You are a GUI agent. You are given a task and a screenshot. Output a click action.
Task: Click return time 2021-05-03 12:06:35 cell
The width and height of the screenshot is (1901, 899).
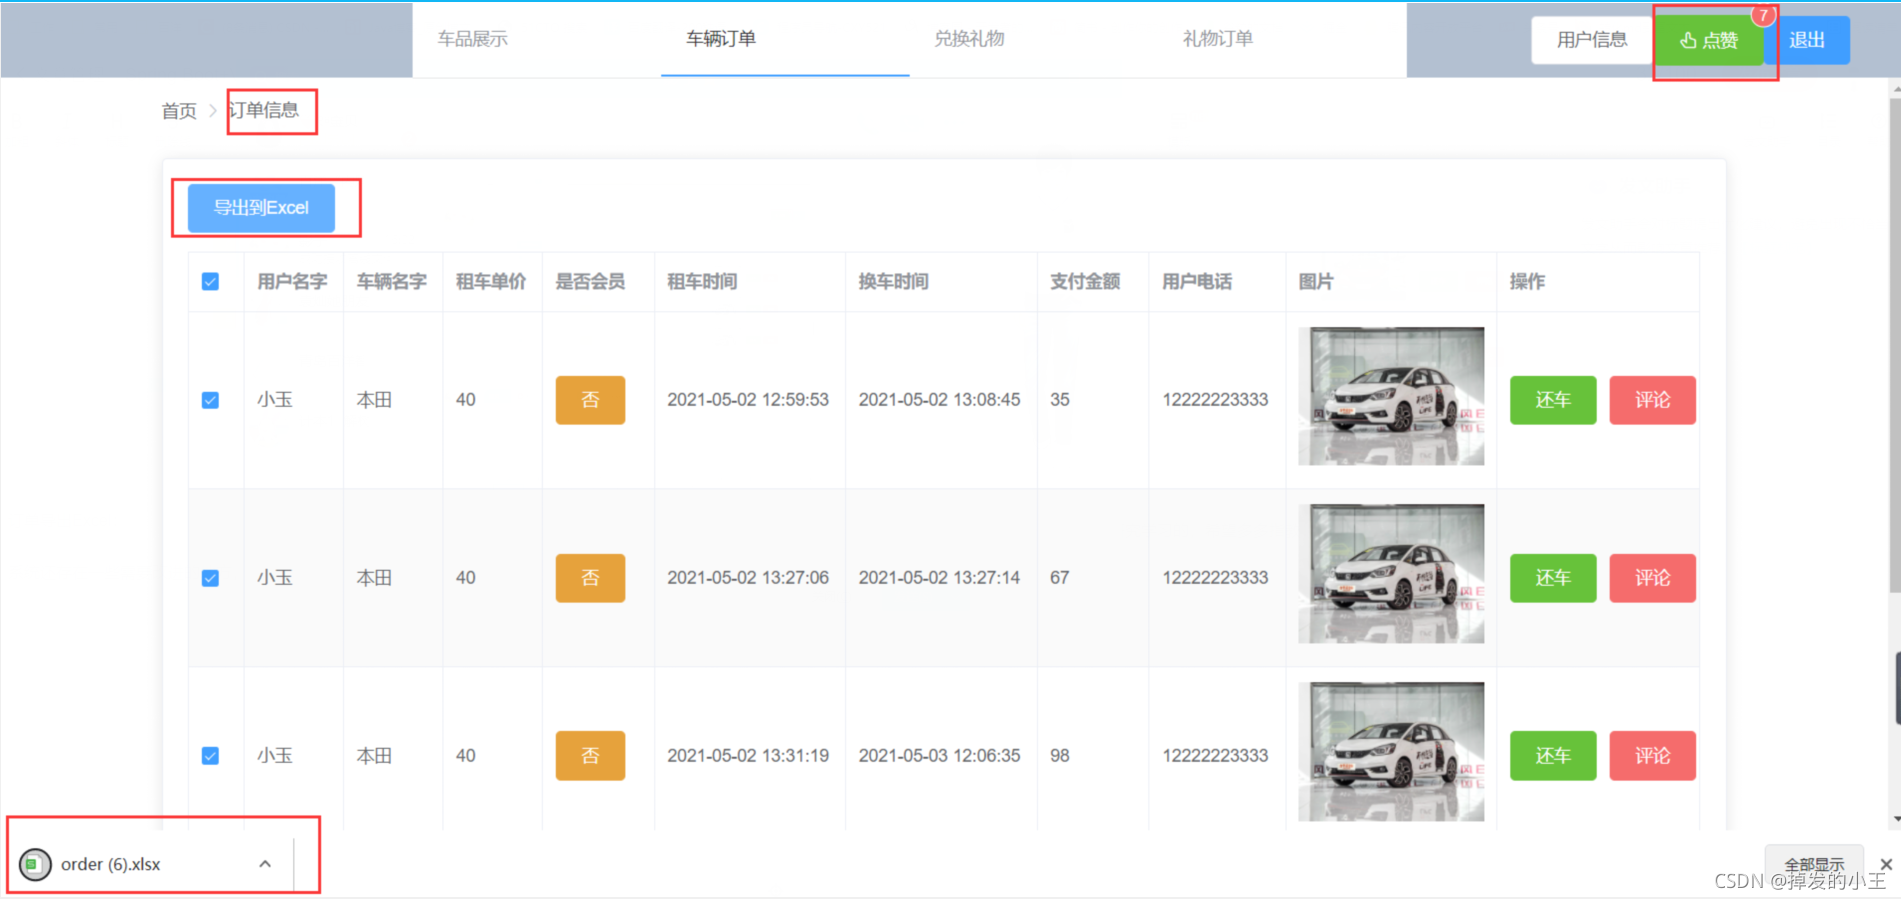[939, 756]
